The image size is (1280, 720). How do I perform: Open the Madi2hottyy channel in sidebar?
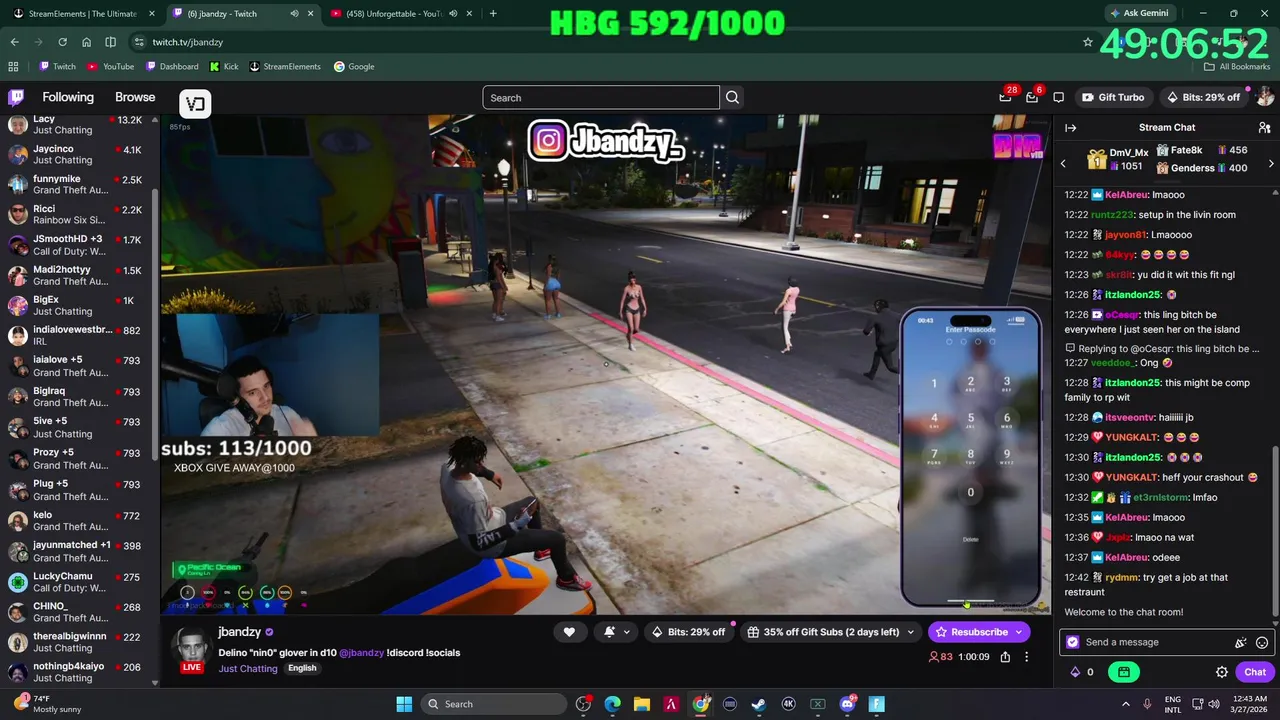click(78, 275)
